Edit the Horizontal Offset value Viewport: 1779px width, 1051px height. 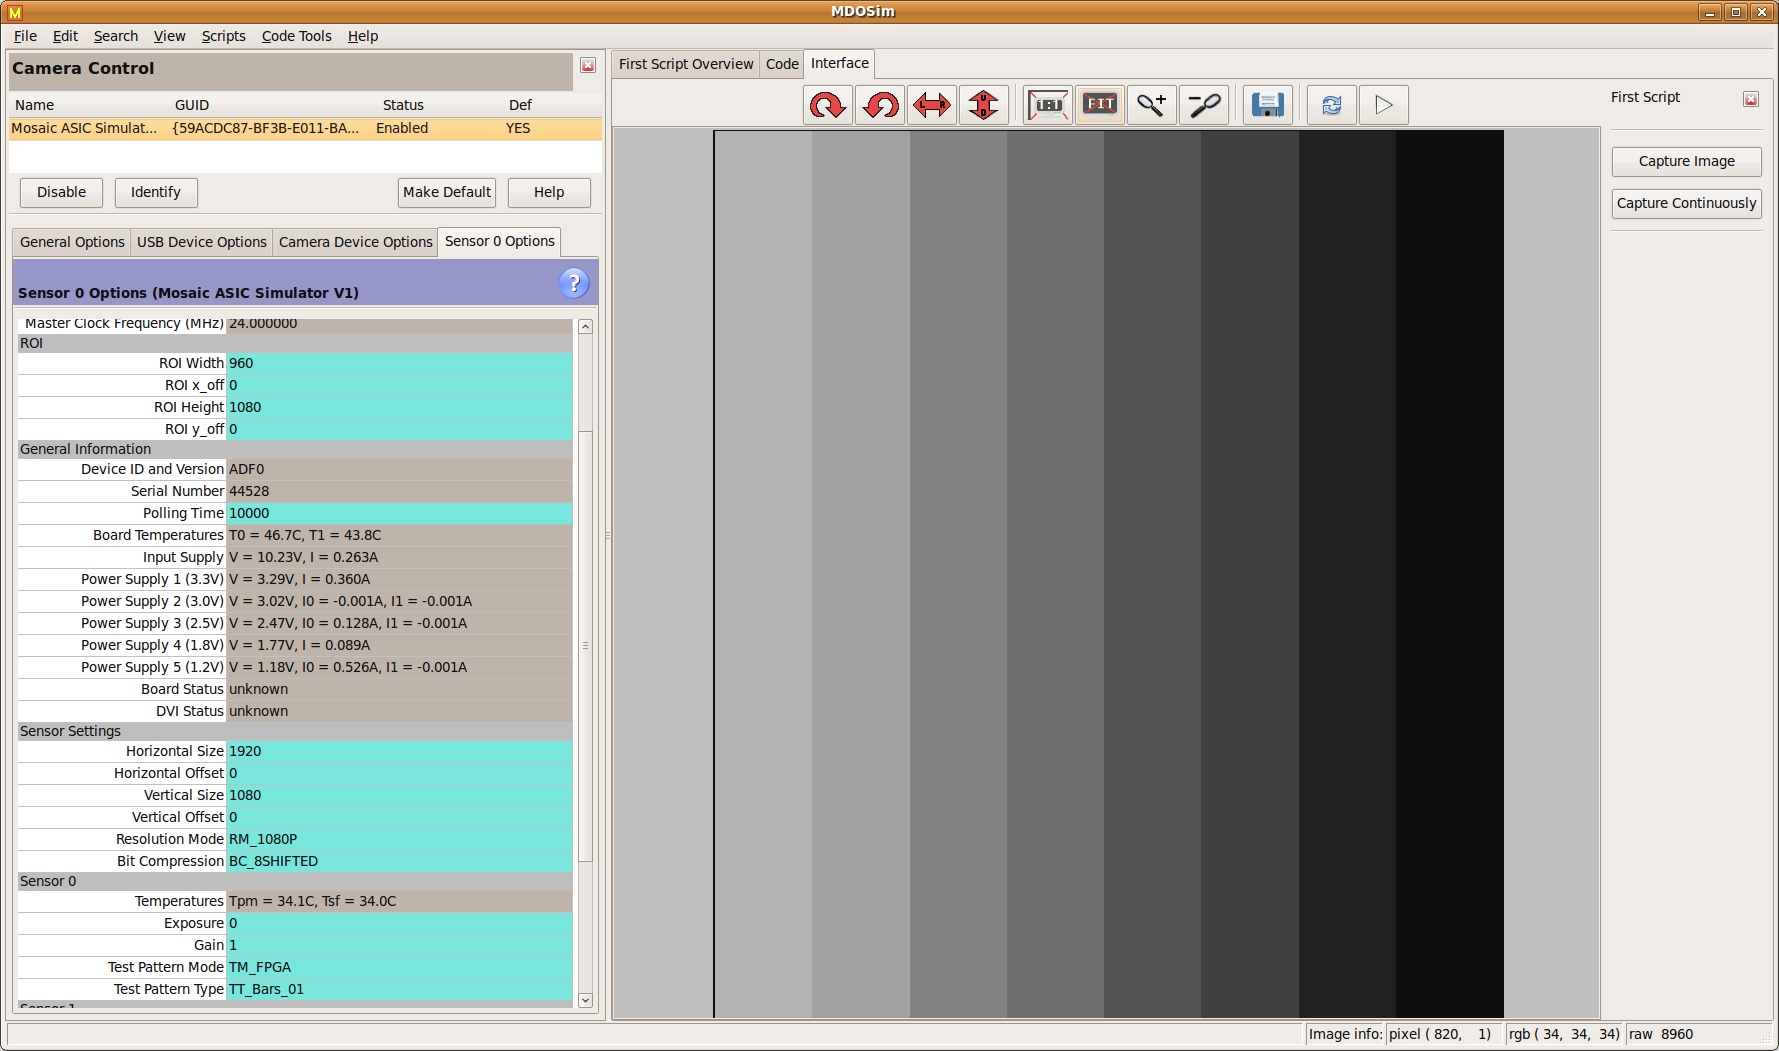pyautogui.click(x=399, y=773)
